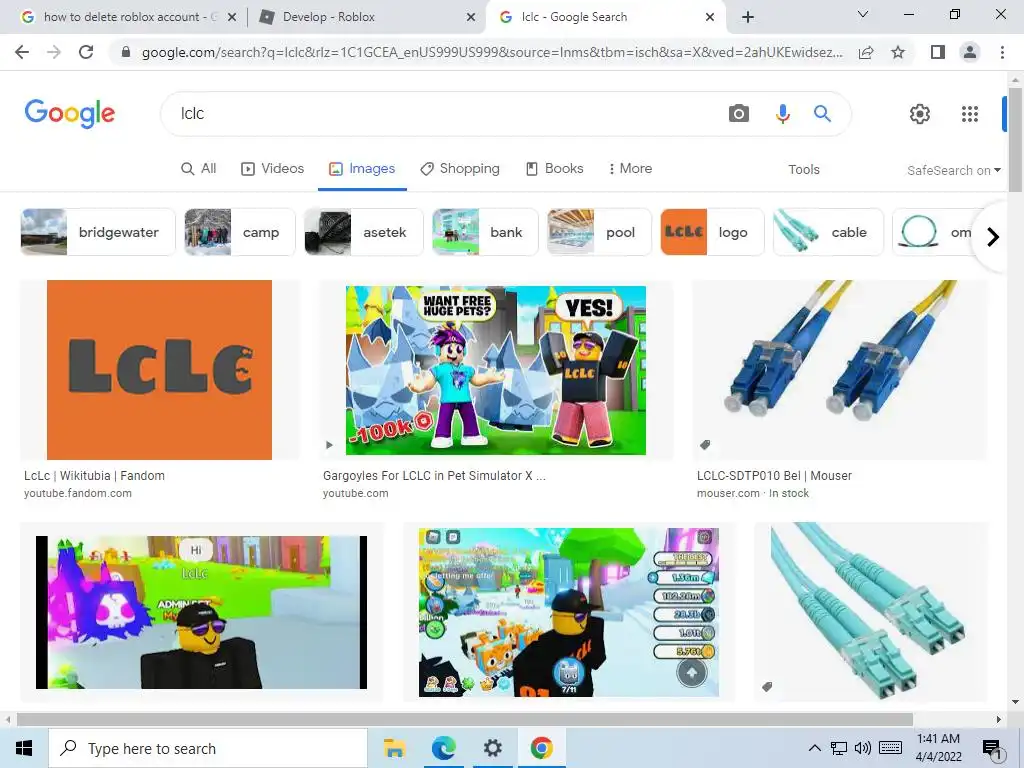Viewport: 1024px width, 768px height.
Task: Filter images by the cable chip
Action: tap(828, 232)
